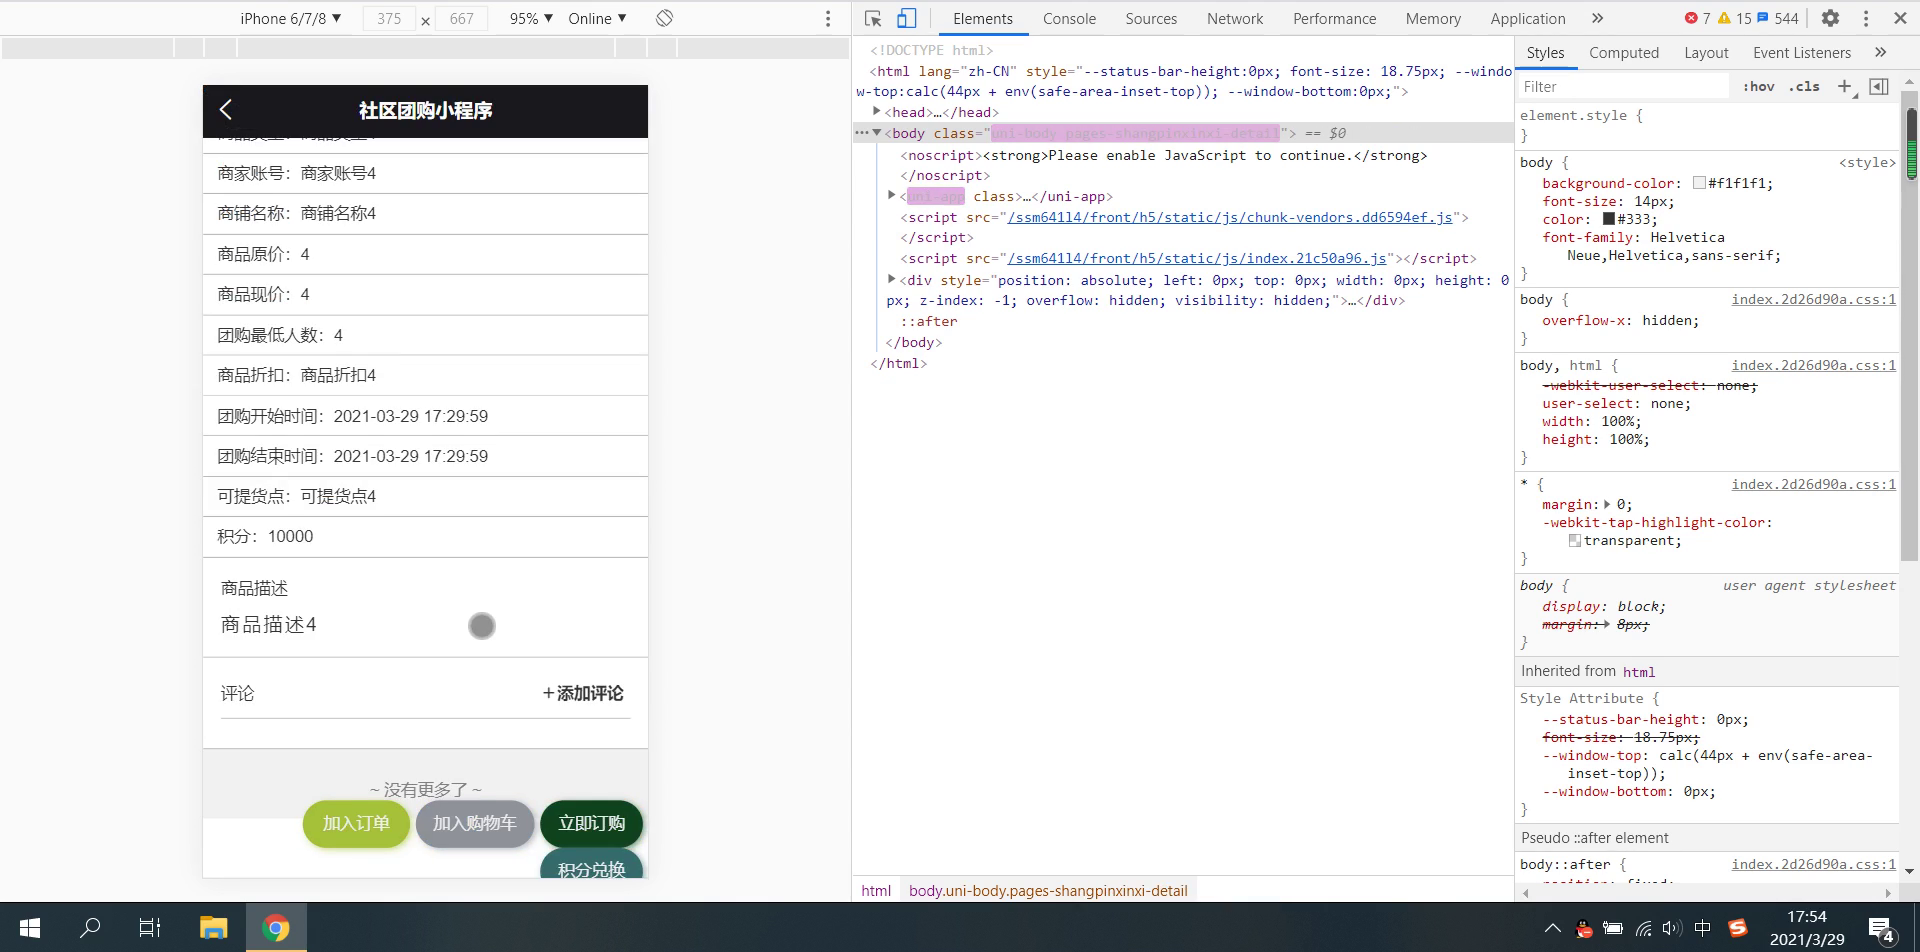Click the 加入购物车 gray button

[474, 823]
